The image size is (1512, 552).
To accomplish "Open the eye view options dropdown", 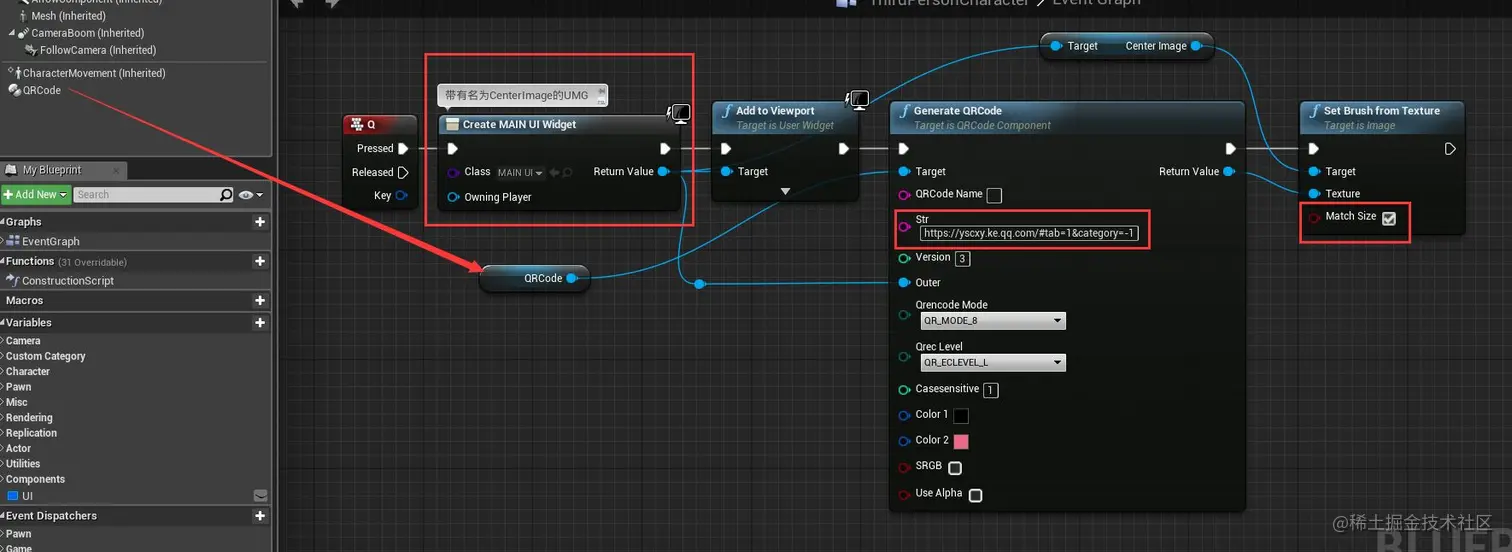I will point(252,195).
